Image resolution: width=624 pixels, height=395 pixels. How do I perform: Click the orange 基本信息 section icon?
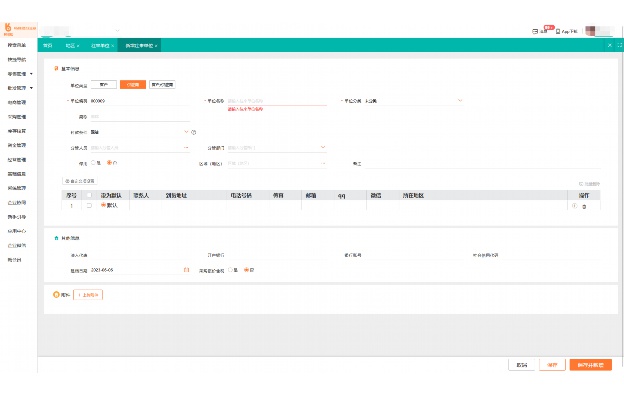[x=56, y=68]
